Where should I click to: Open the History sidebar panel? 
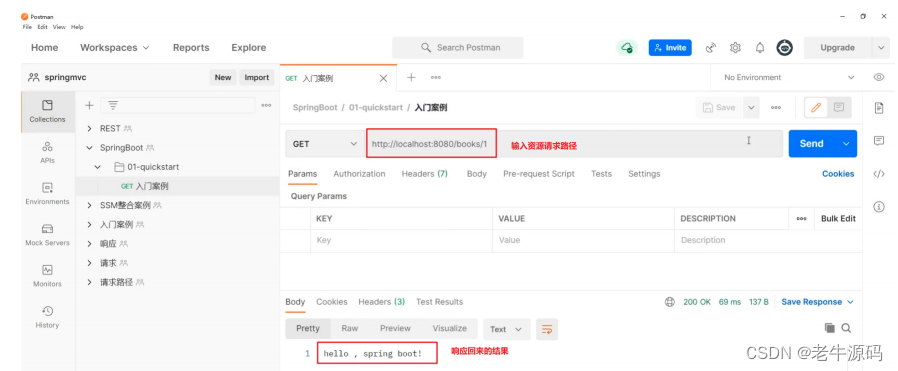pos(48,318)
